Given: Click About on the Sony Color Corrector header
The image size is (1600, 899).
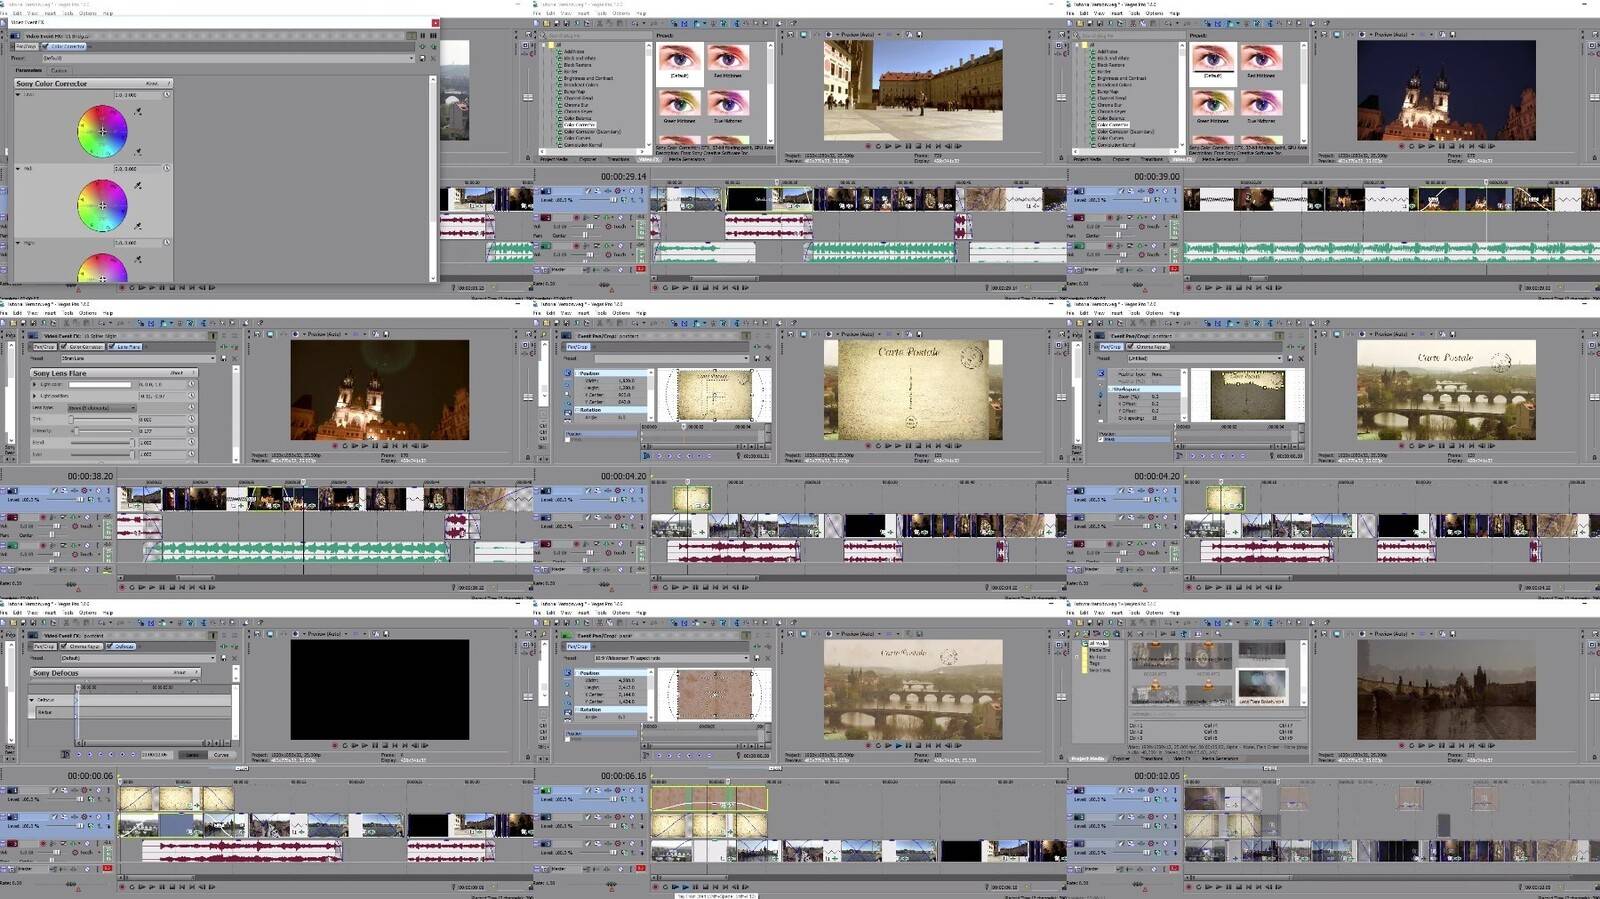Looking at the screenshot, I should click(152, 83).
